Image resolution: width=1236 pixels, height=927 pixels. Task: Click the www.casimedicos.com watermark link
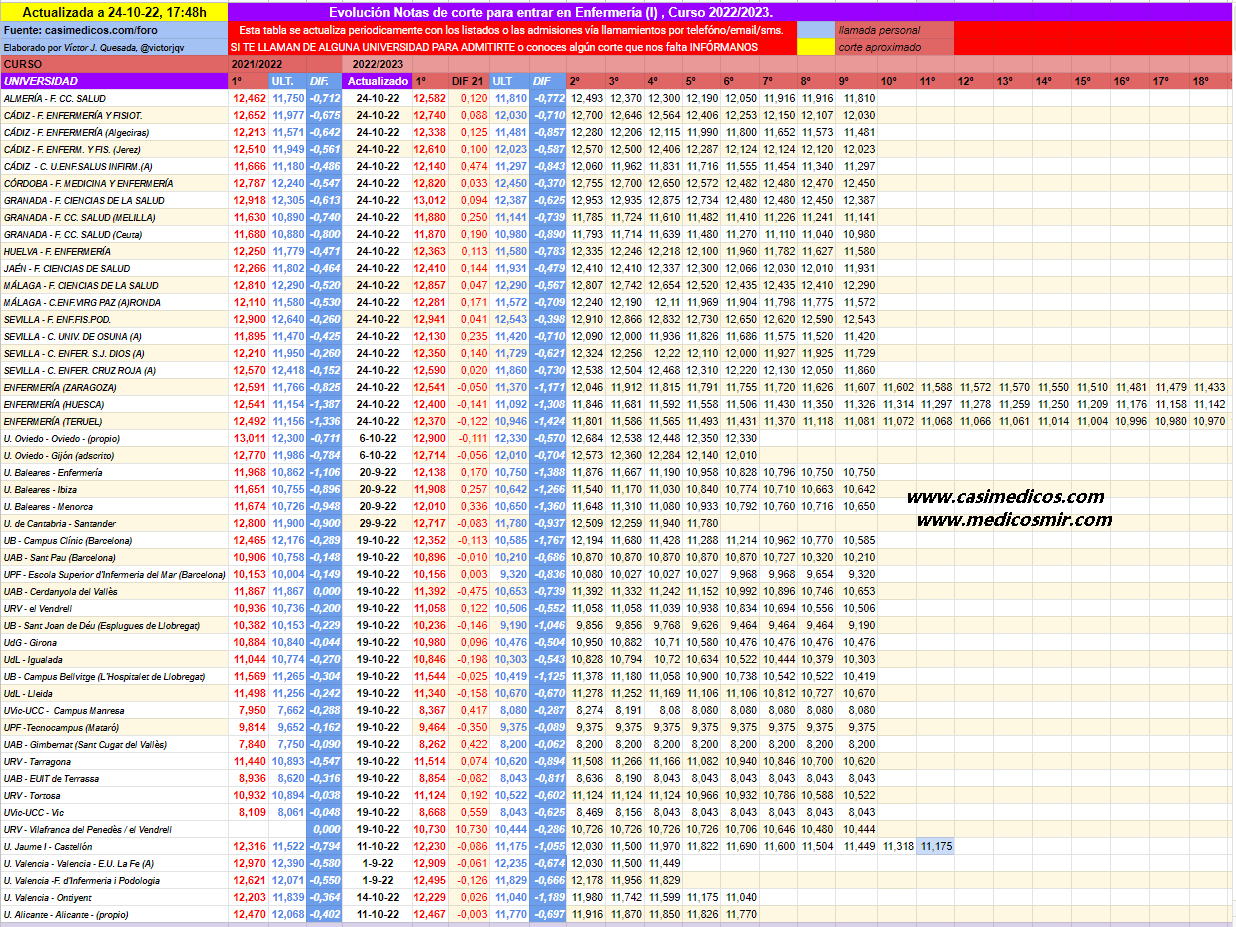point(1005,497)
